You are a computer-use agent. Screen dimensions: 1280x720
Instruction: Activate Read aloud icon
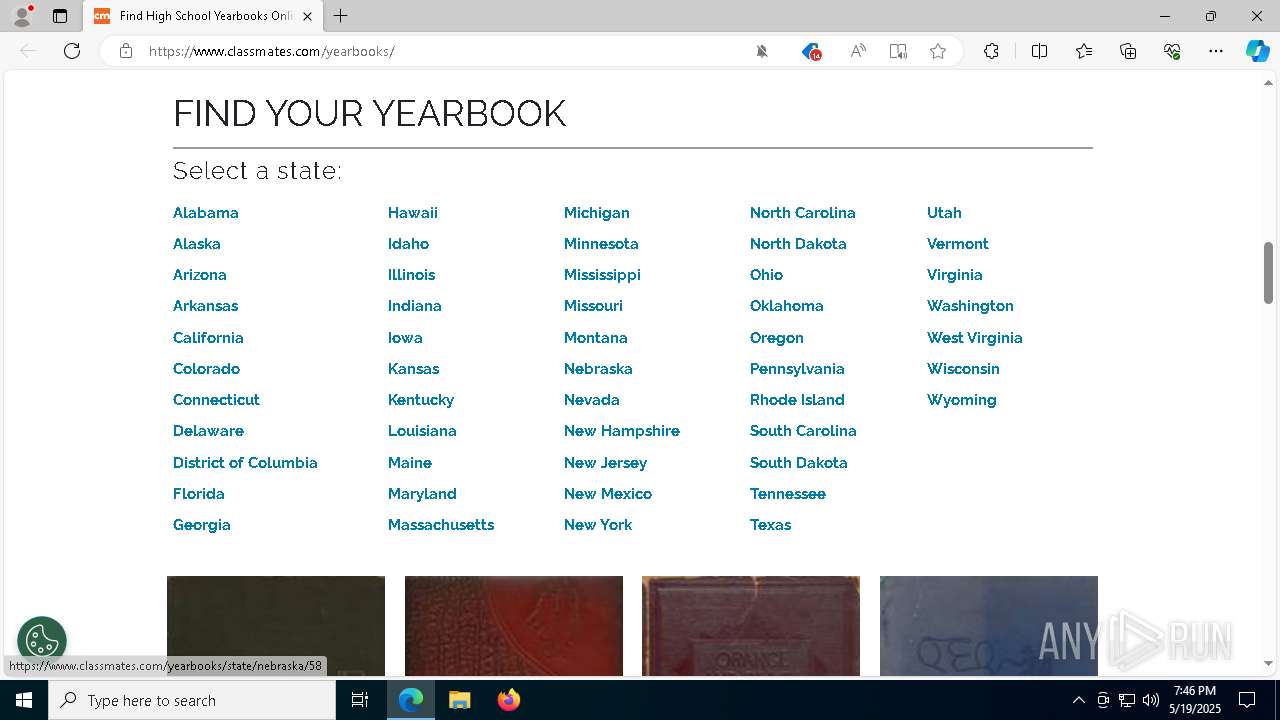pos(858,51)
